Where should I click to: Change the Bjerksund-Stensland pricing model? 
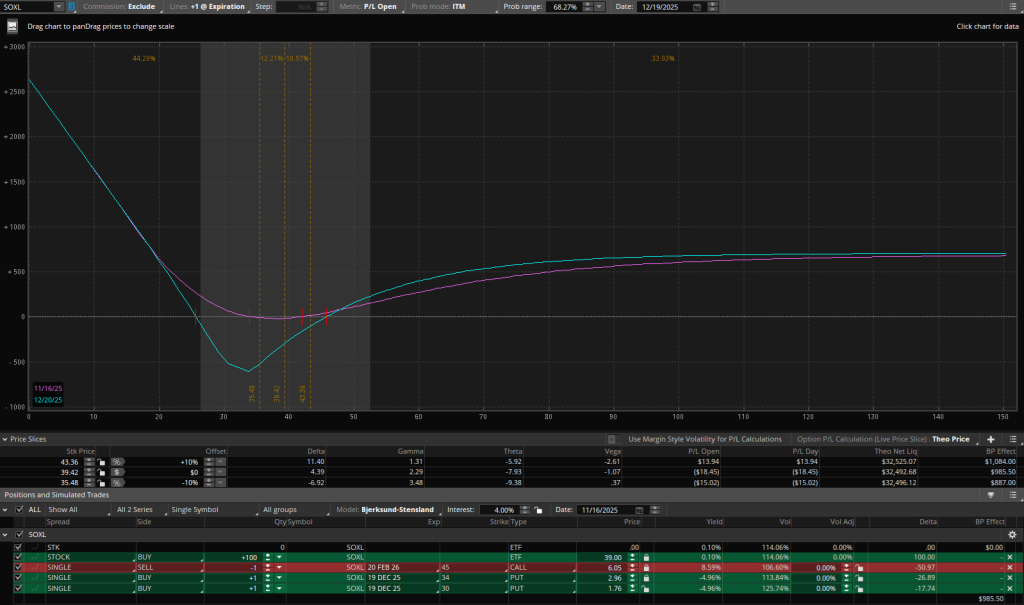point(397,510)
